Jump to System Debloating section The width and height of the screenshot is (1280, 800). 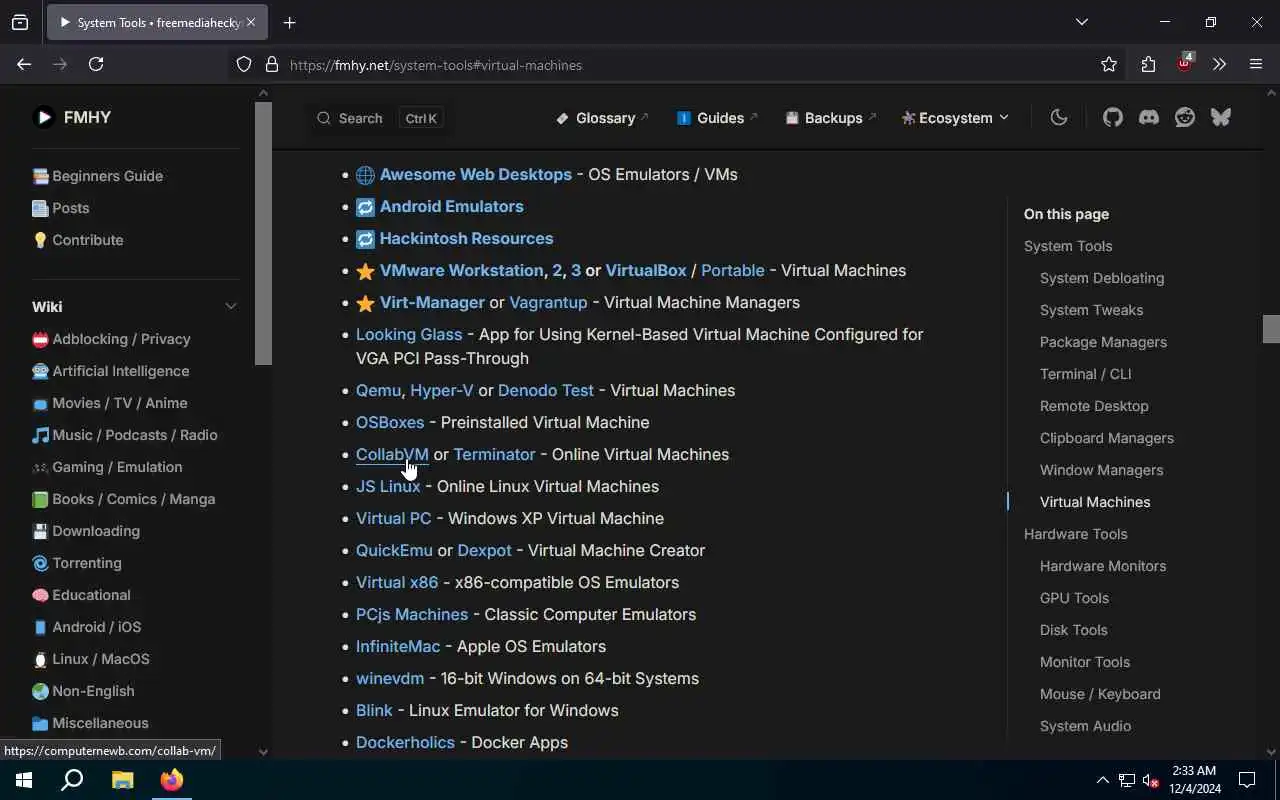[x=1102, y=278]
